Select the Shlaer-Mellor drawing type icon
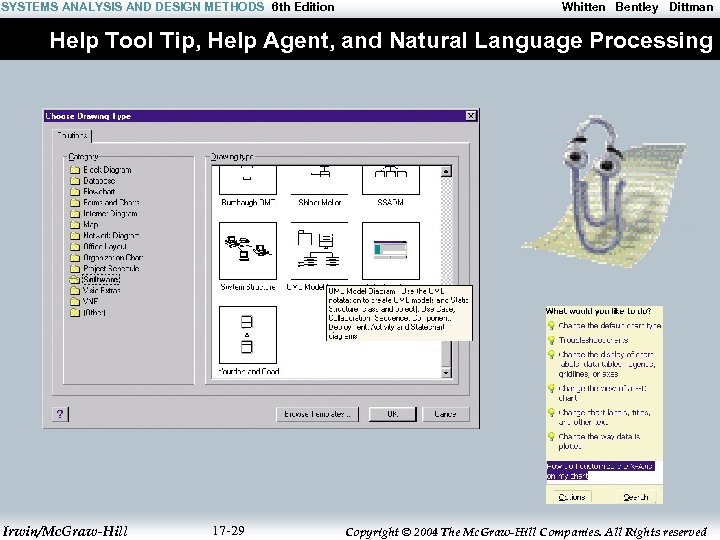This screenshot has width=720, height=540. pos(320,180)
